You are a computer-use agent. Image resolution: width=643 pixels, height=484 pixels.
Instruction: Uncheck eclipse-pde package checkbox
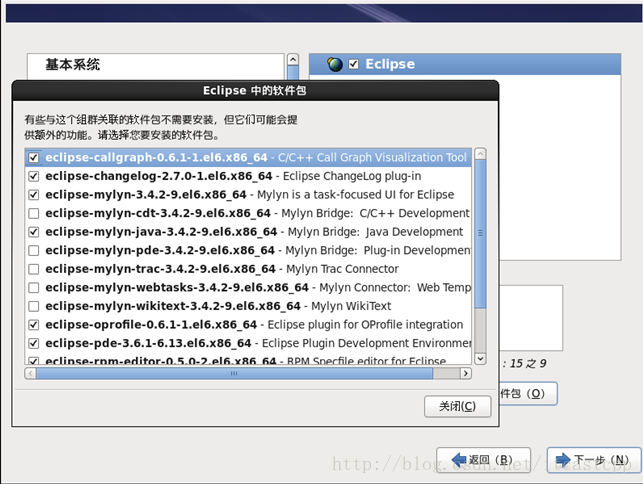34,343
